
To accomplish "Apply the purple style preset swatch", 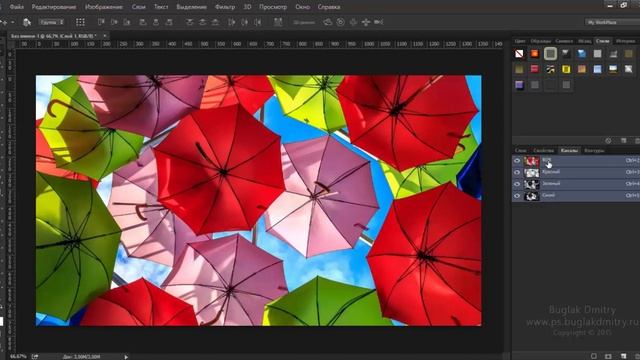I will click(519, 85).
